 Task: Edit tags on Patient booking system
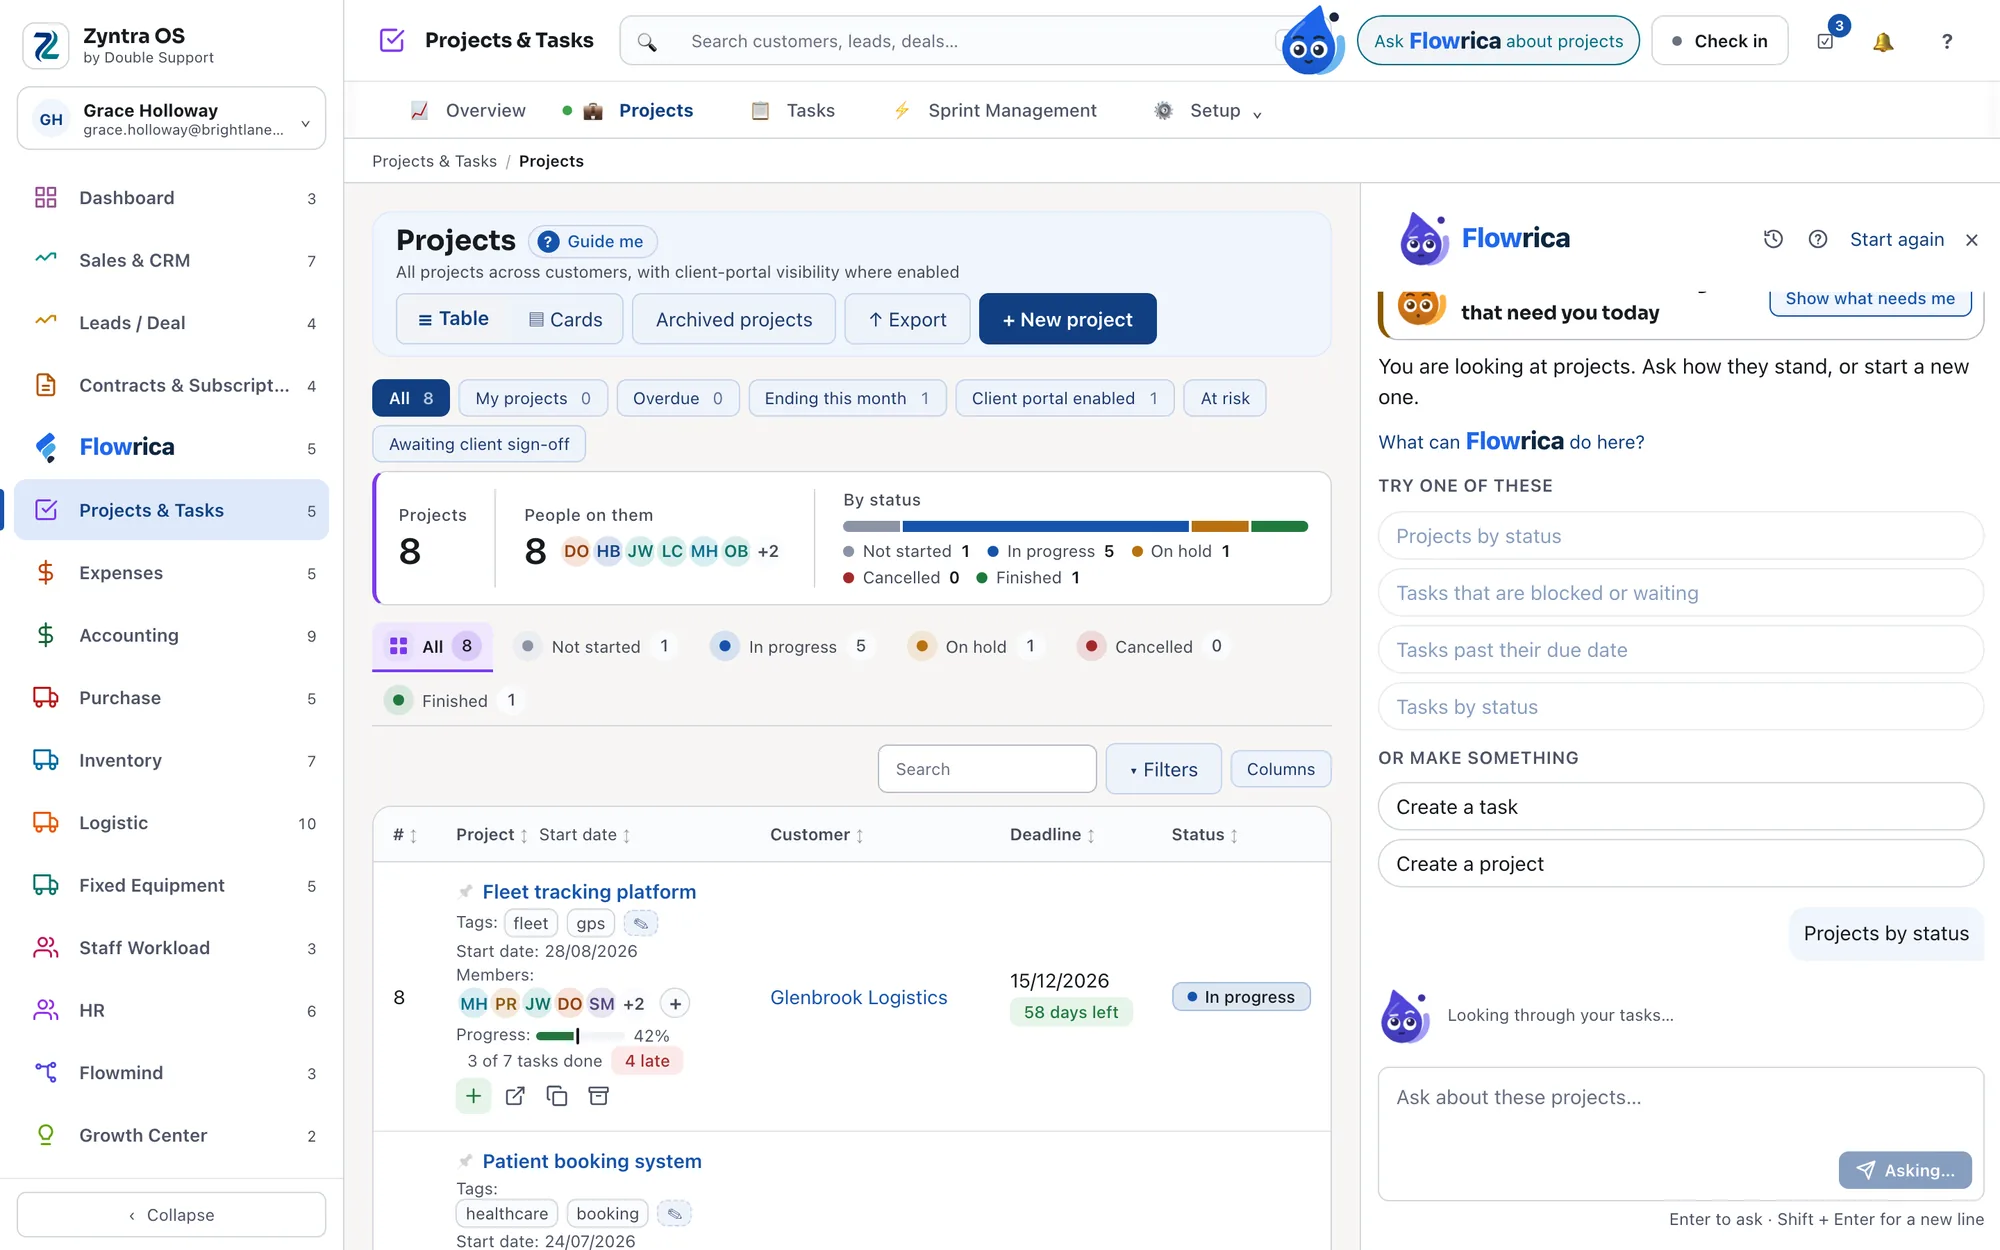click(675, 1214)
